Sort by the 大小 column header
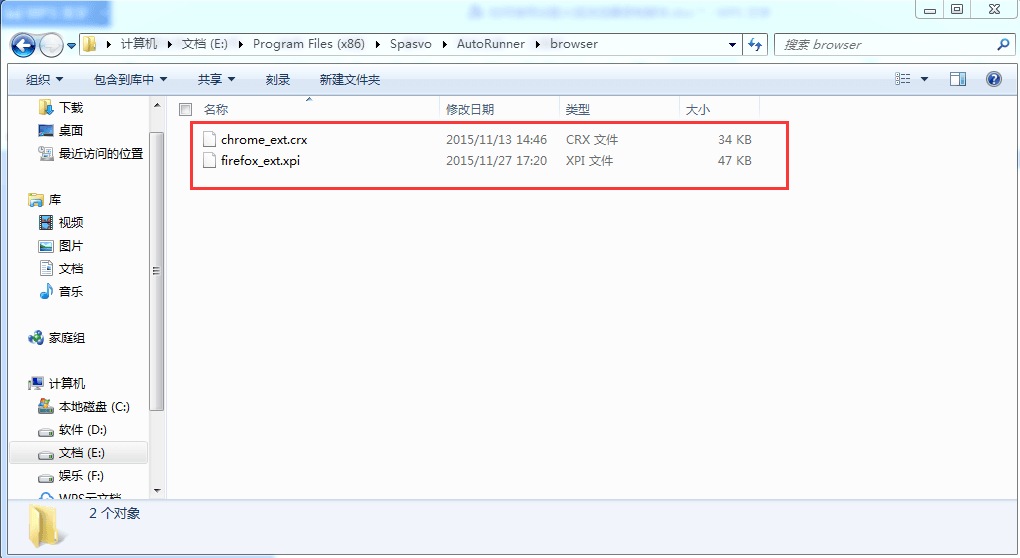1020x558 pixels. coord(697,109)
